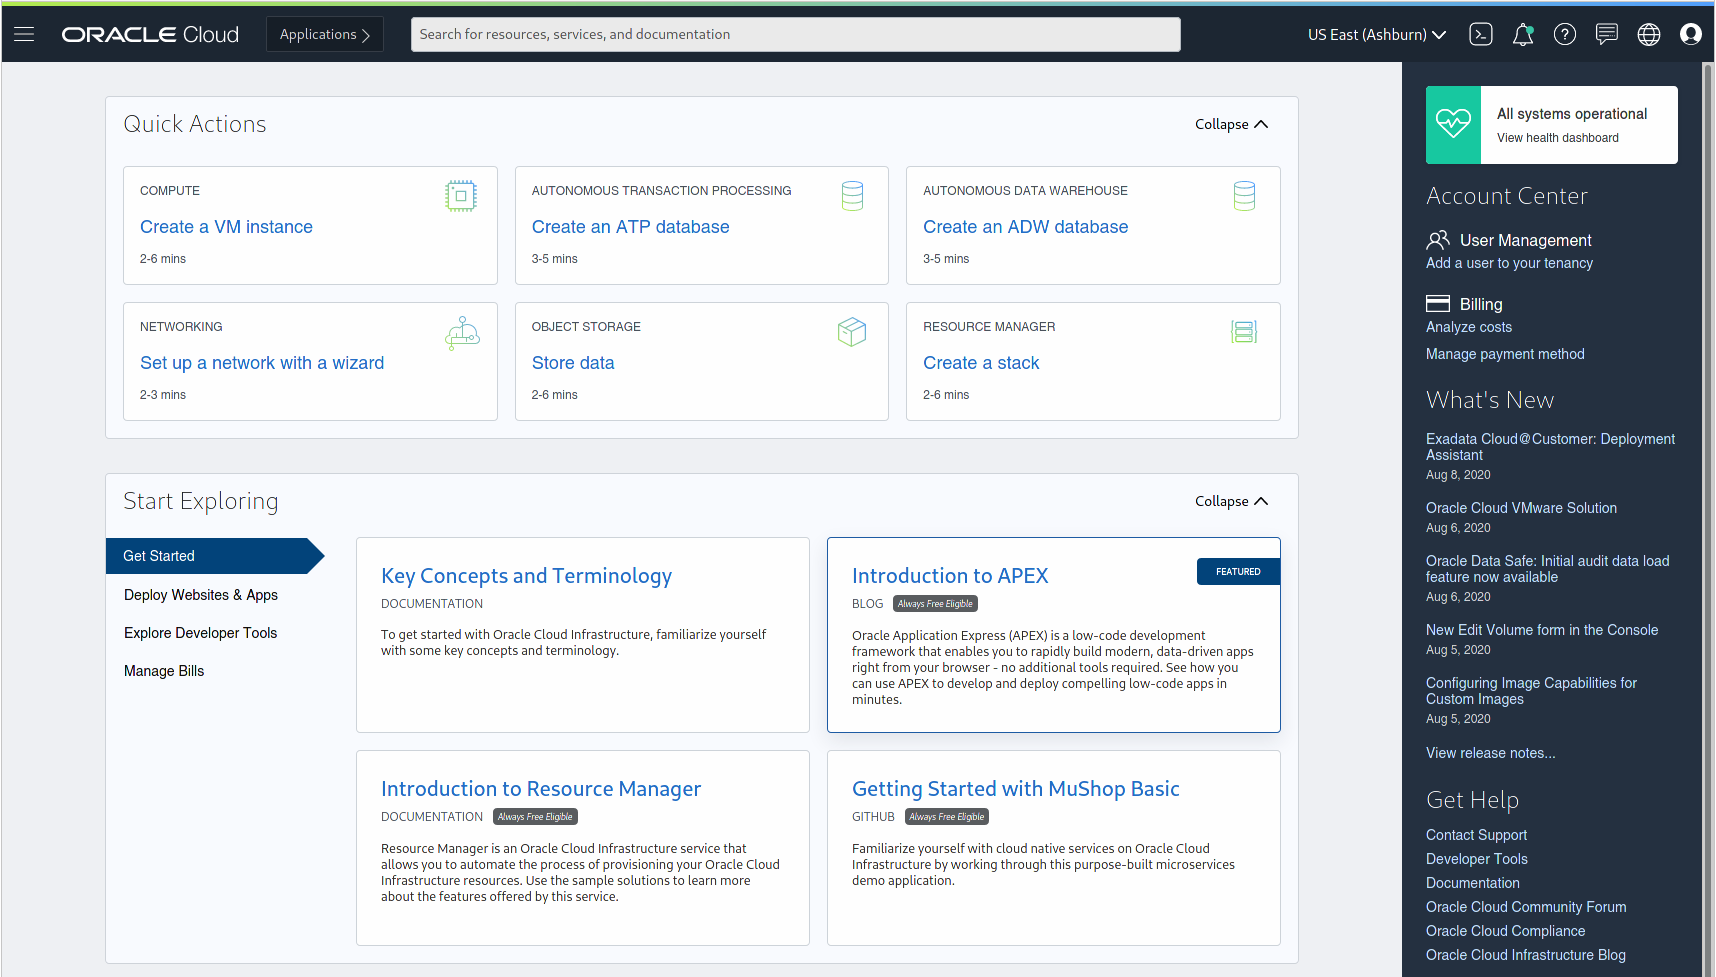This screenshot has width=1716, height=977.
Task: Select Explore Developer Tools tab
Action: click(x=201, y=633)
